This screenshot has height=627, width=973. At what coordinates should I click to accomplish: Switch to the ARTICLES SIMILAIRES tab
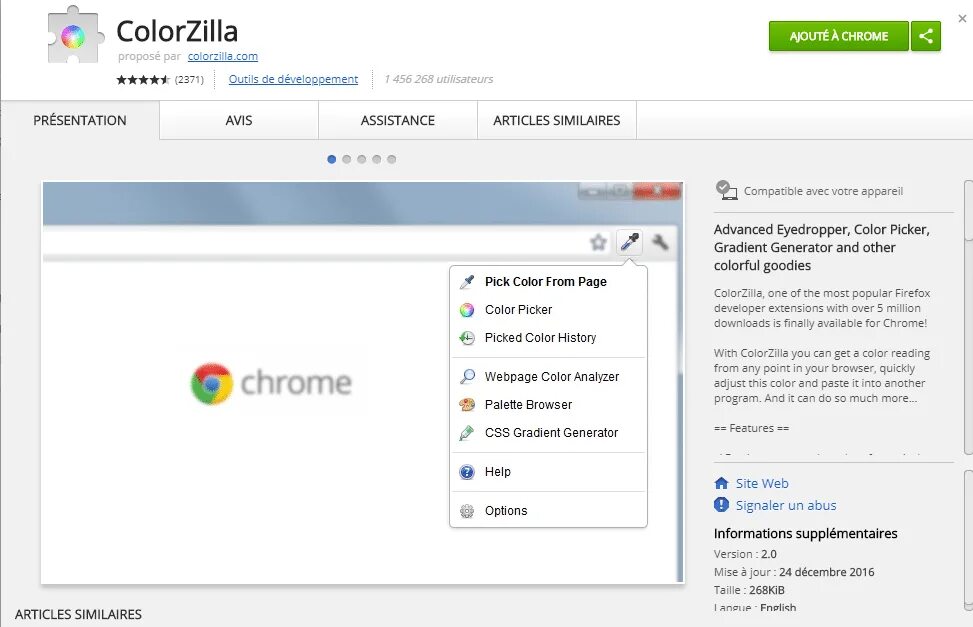tap(557, 120)
